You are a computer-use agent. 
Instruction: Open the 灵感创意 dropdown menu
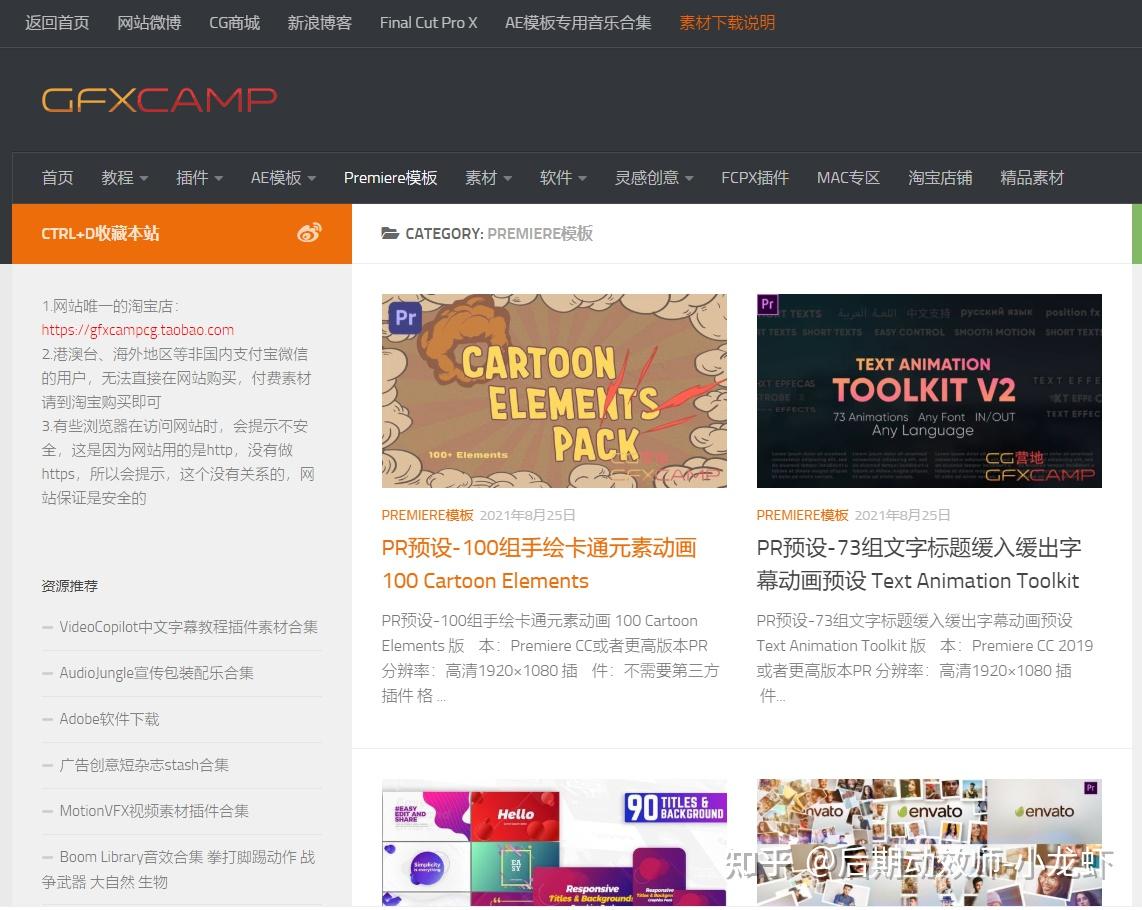click(x=647, y=177)
